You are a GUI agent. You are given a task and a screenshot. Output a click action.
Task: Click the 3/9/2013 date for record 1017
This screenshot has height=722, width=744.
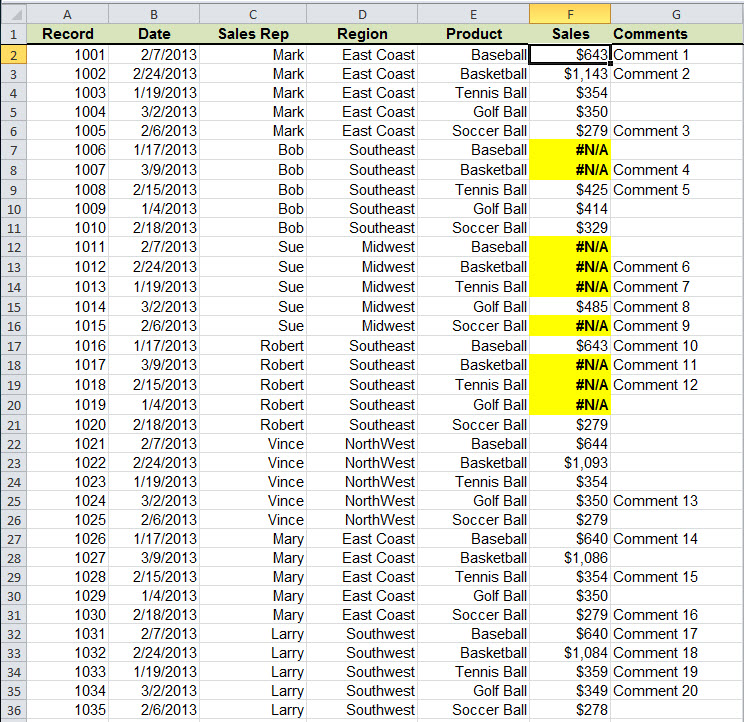pyautogui.click(x=154, y=365)
